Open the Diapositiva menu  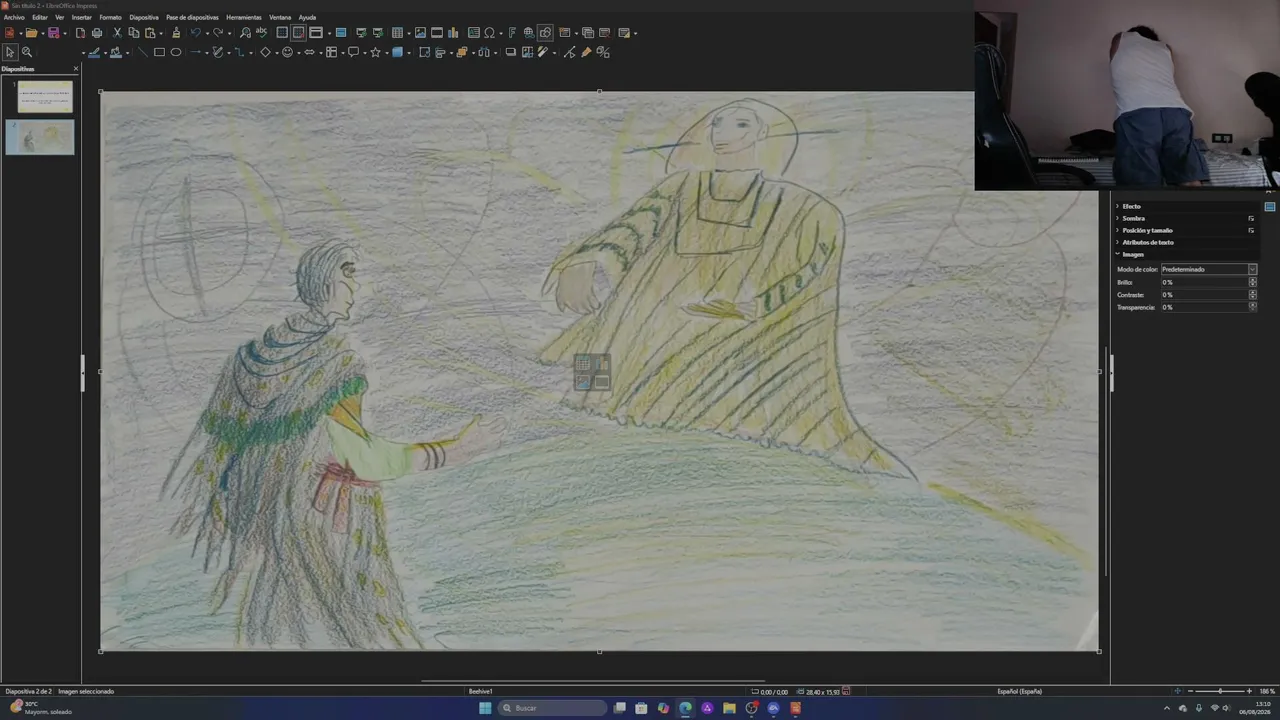click(144, 17)
